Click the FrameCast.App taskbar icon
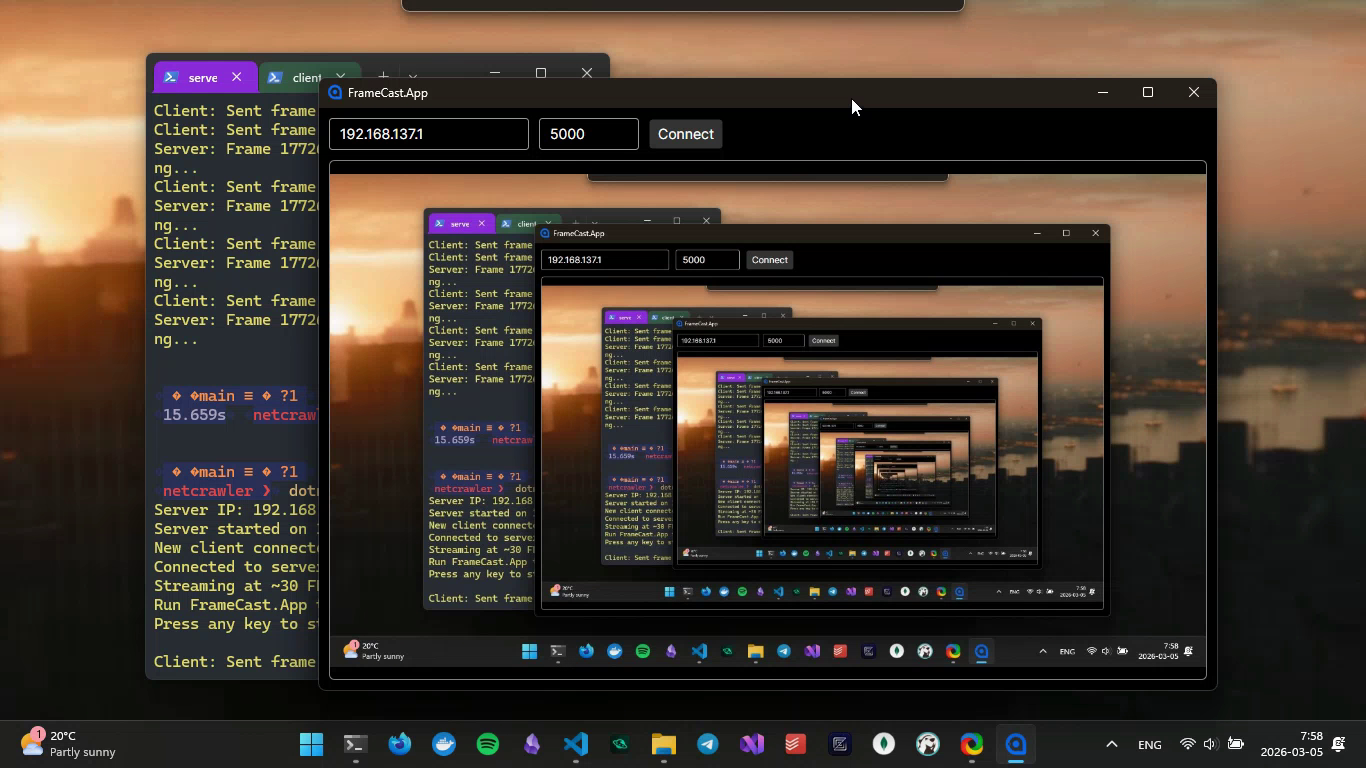This screenshot has height=768, width=1366. tap(1016, 744)
